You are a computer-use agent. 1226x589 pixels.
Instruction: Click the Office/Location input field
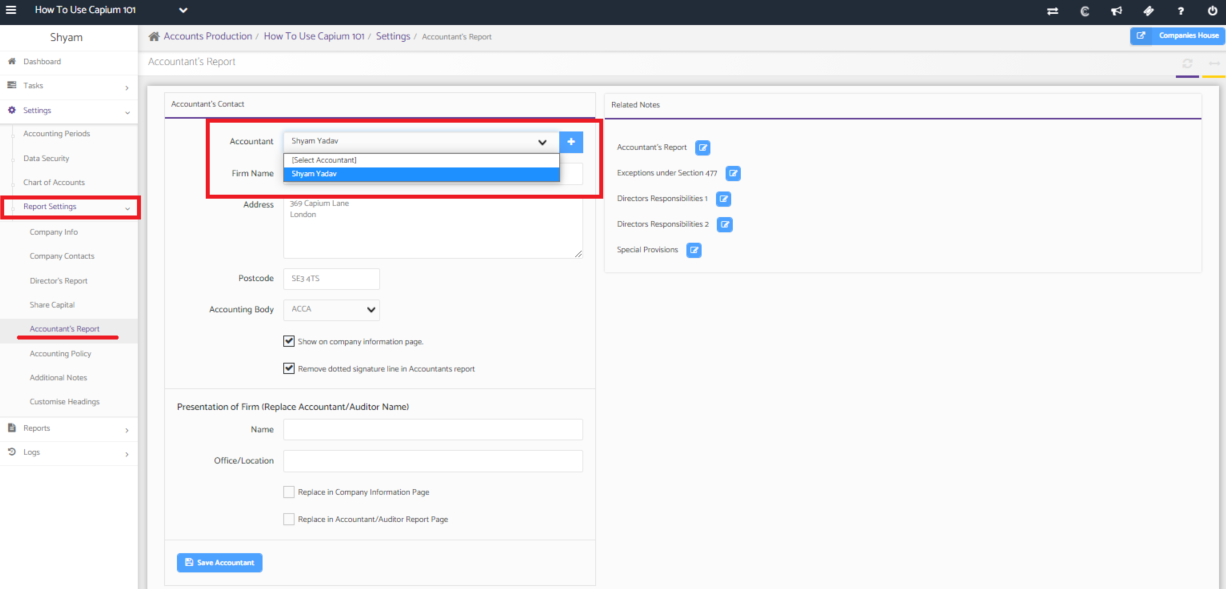coord(433,461)
